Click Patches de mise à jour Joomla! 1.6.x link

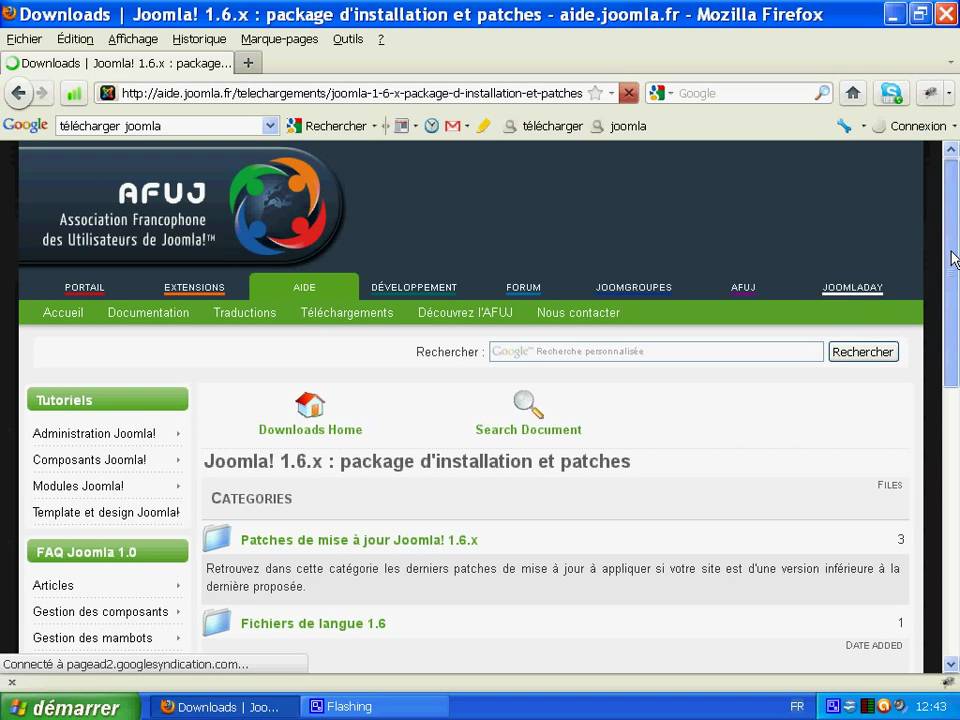point(359,540)
